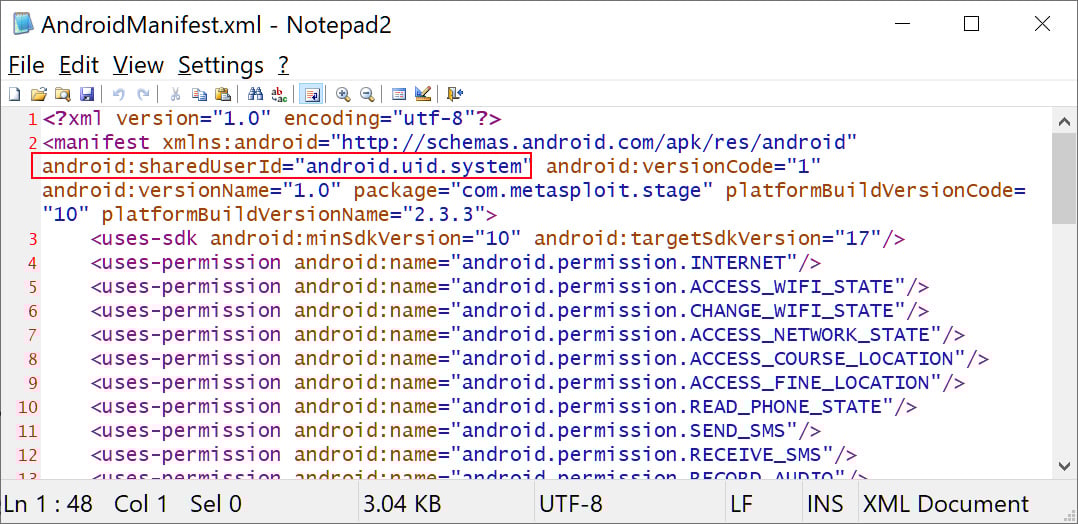Maximize the Notepad2 window
This screenshot has width=1078, height=524.
coord(971,24)
